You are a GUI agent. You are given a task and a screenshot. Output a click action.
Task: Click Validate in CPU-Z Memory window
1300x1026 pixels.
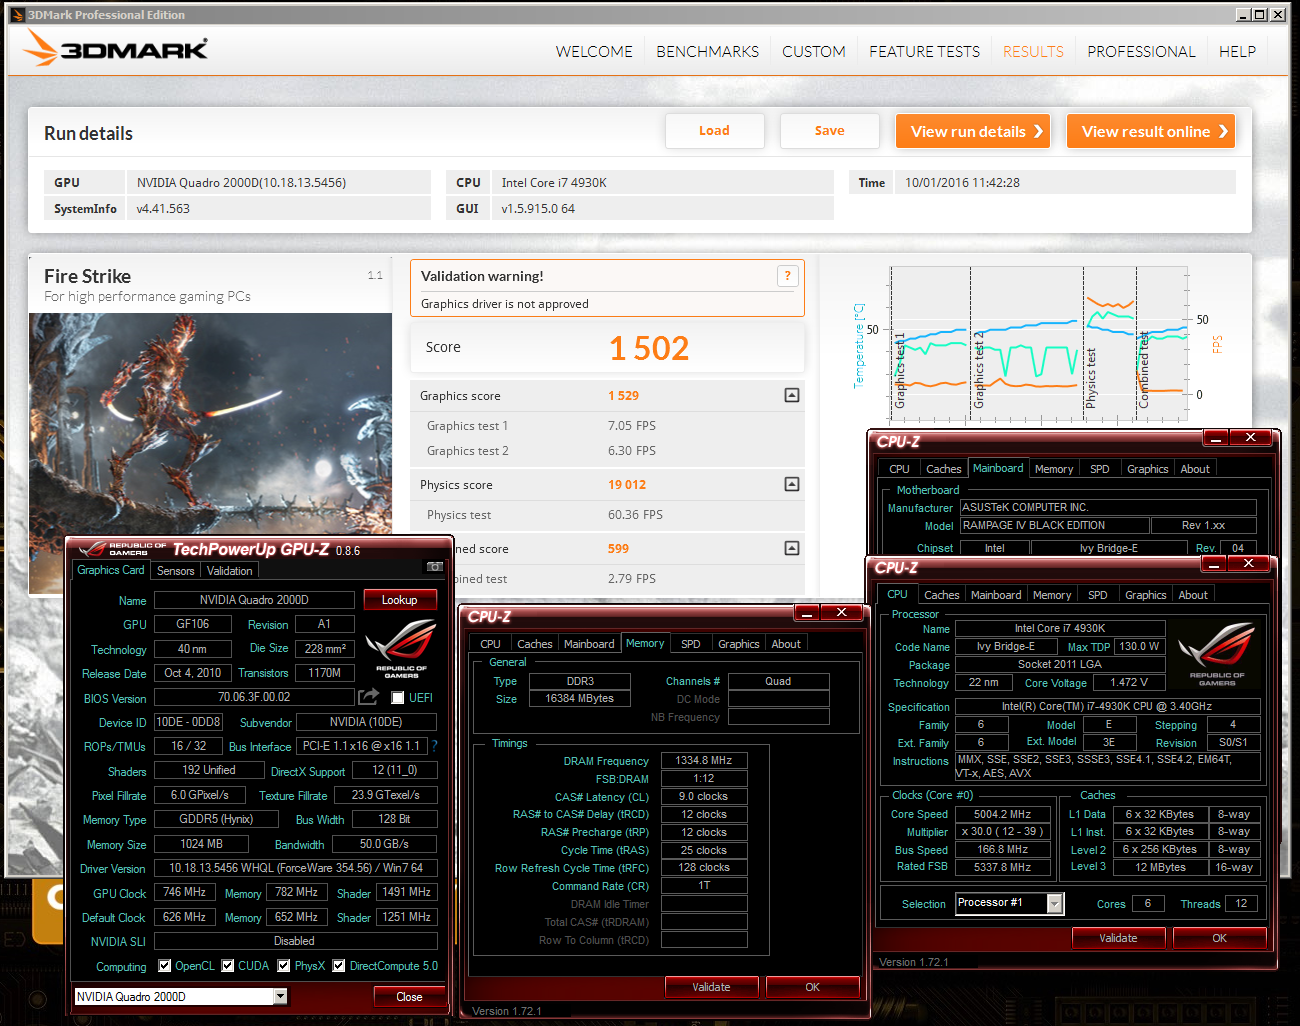point(712,987)
